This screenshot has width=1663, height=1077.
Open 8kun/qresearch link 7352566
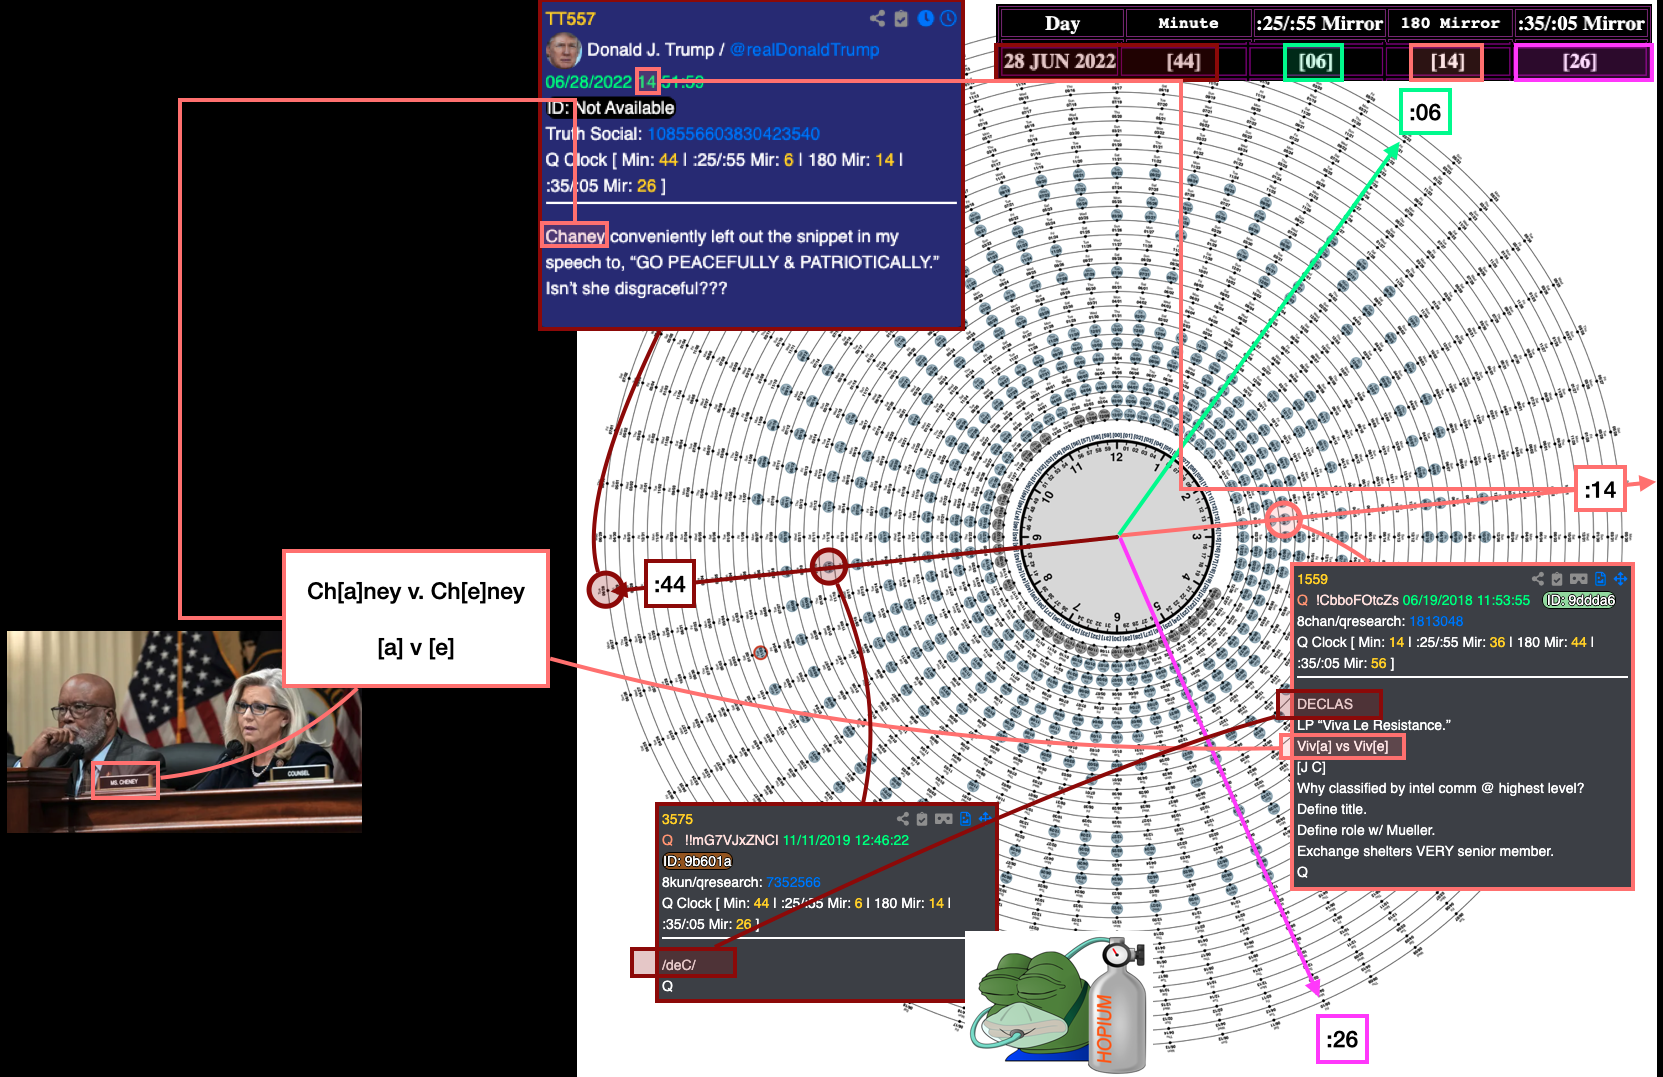click(793, 882)
